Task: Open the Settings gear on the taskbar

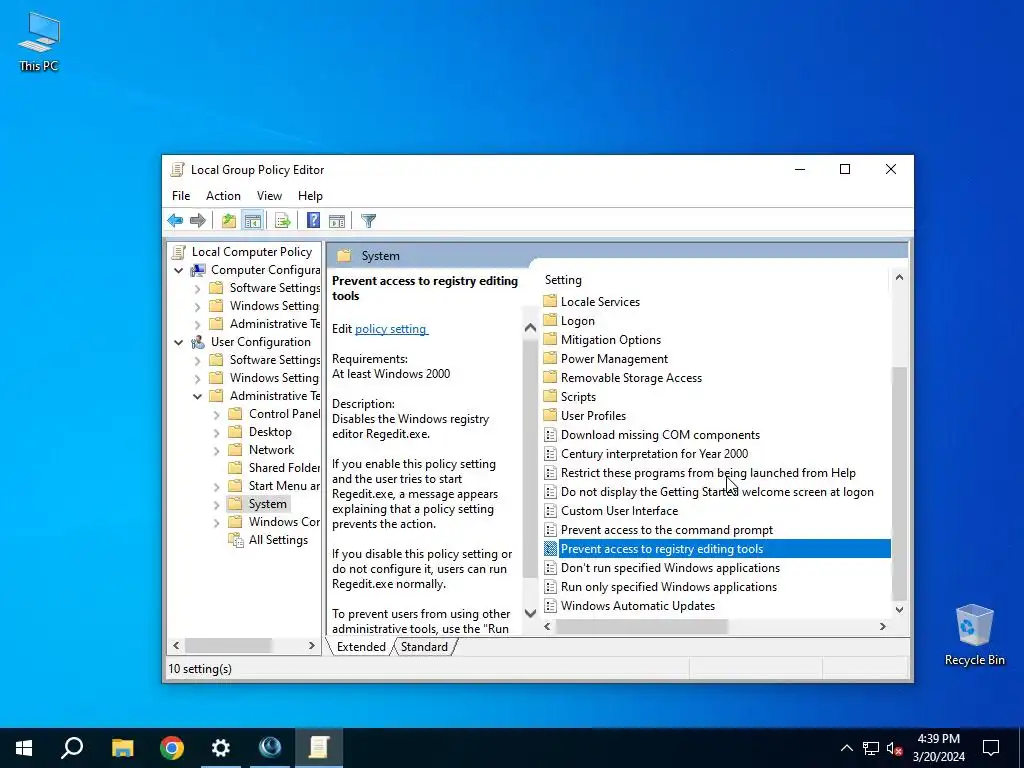Action: [221, 748]
